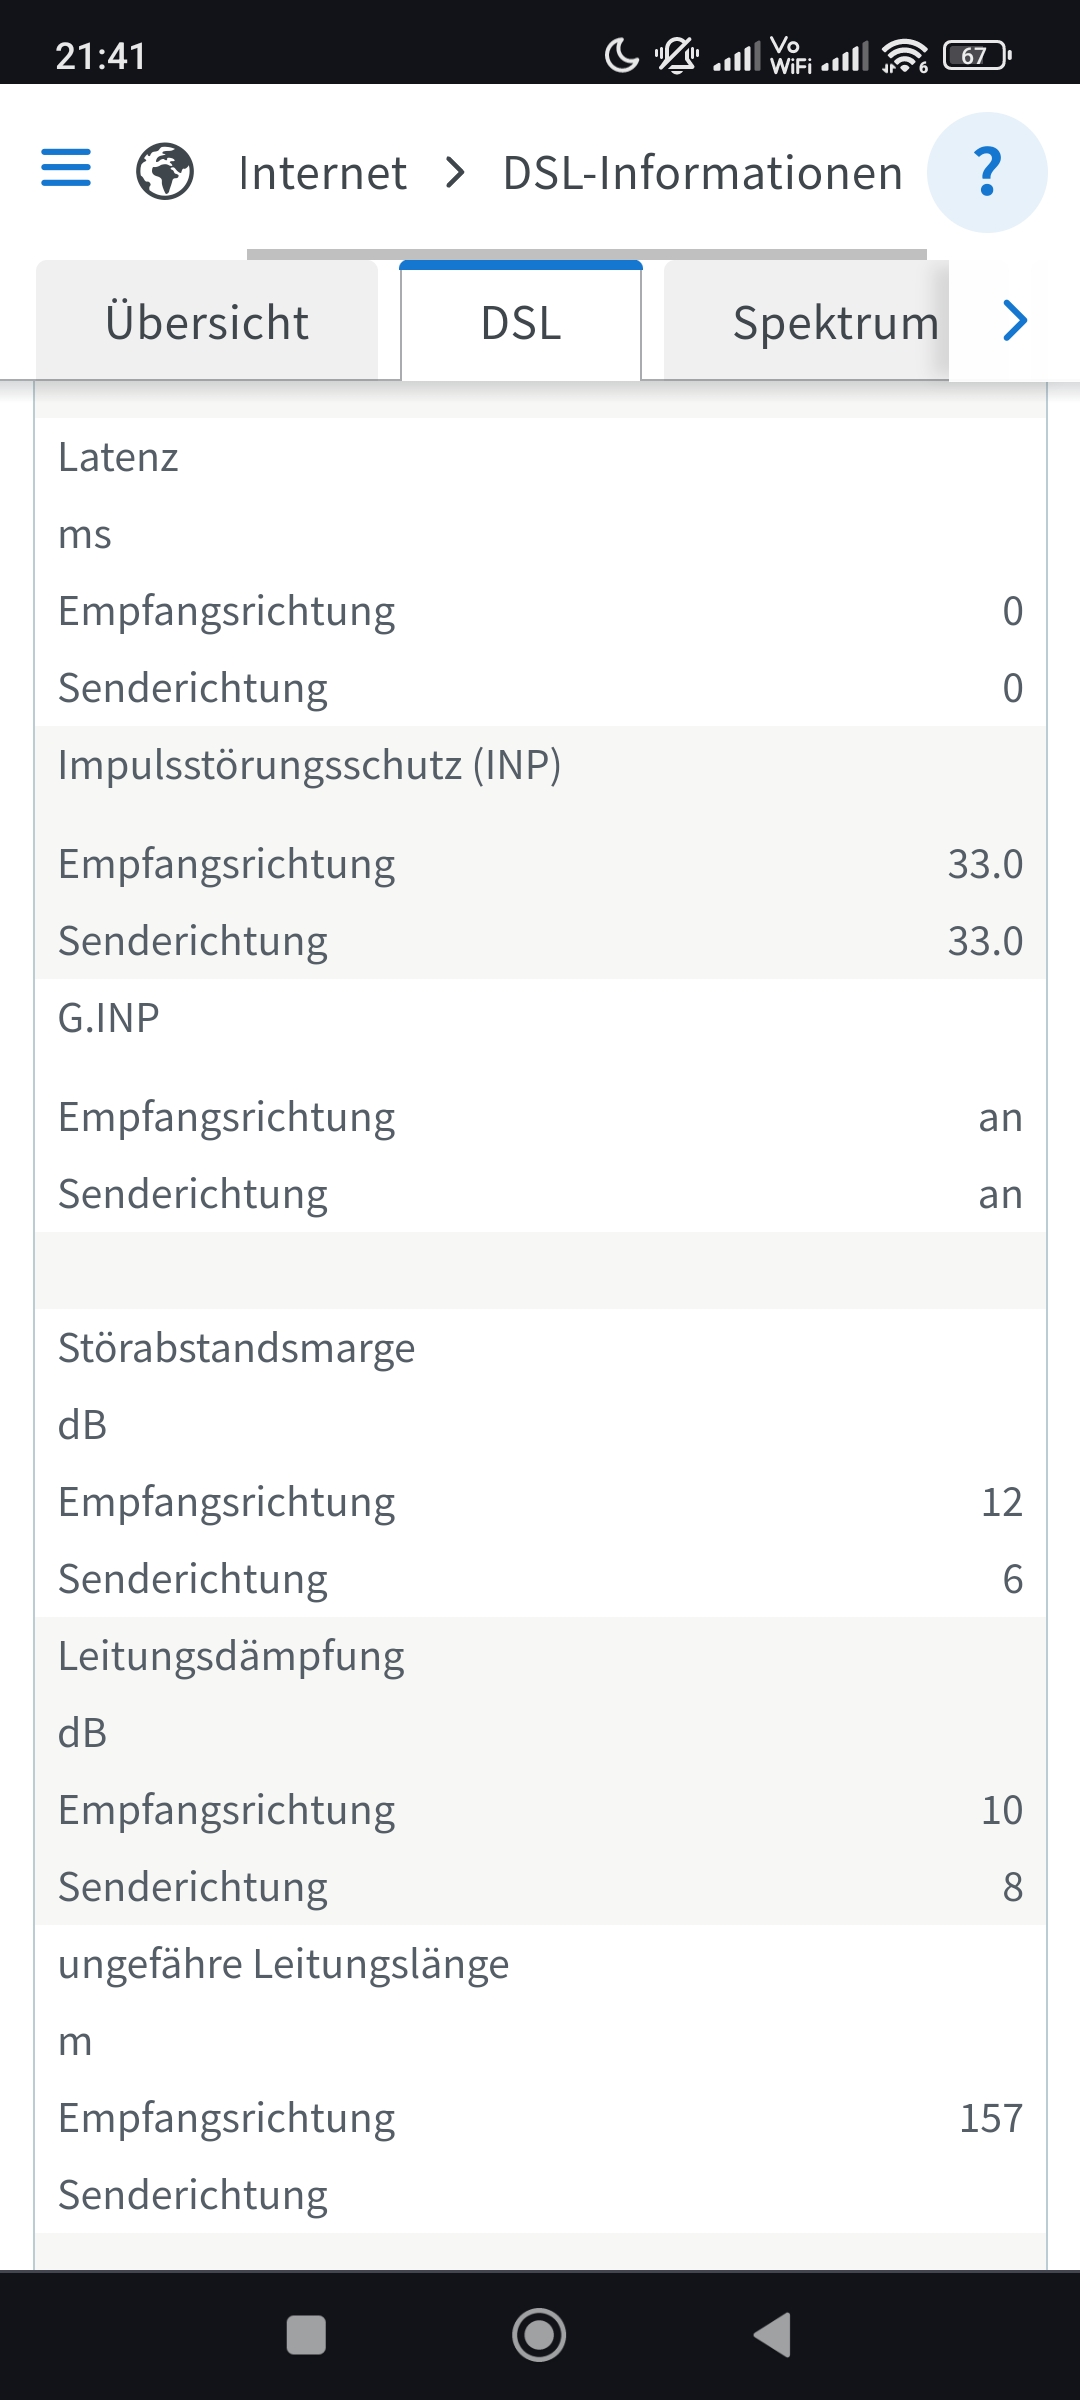Tap the mute bell icon in the status bar
Screen dimensions: 1080x2400
pos(677,56)
